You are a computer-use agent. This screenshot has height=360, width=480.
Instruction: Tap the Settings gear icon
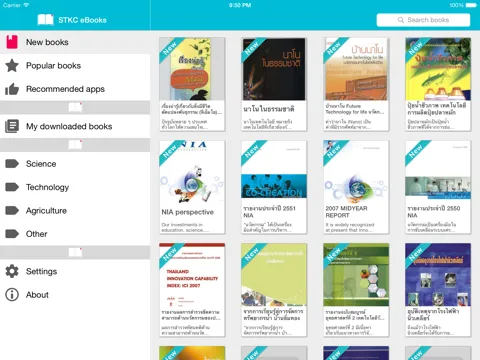coord(12,271)
